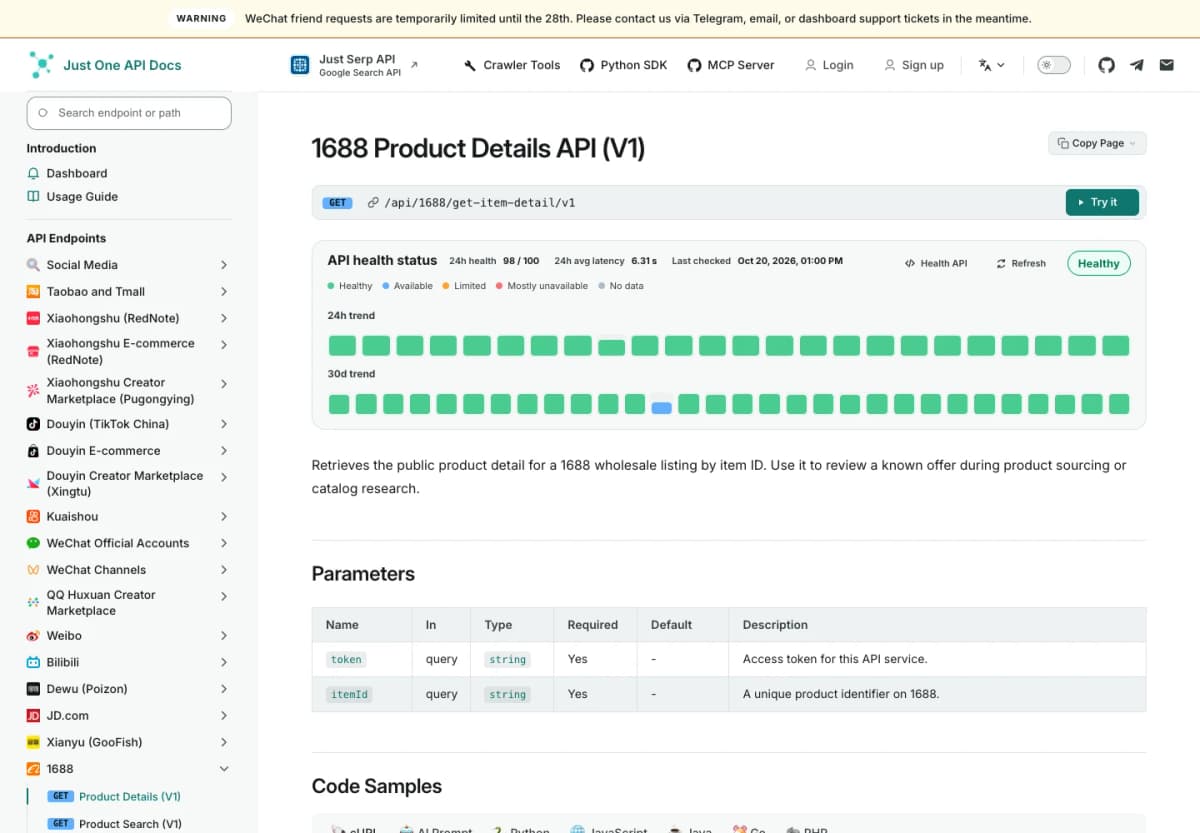Click the Xiaohongshu (RedNote) sidebar icon

click(x=34, y=318)
